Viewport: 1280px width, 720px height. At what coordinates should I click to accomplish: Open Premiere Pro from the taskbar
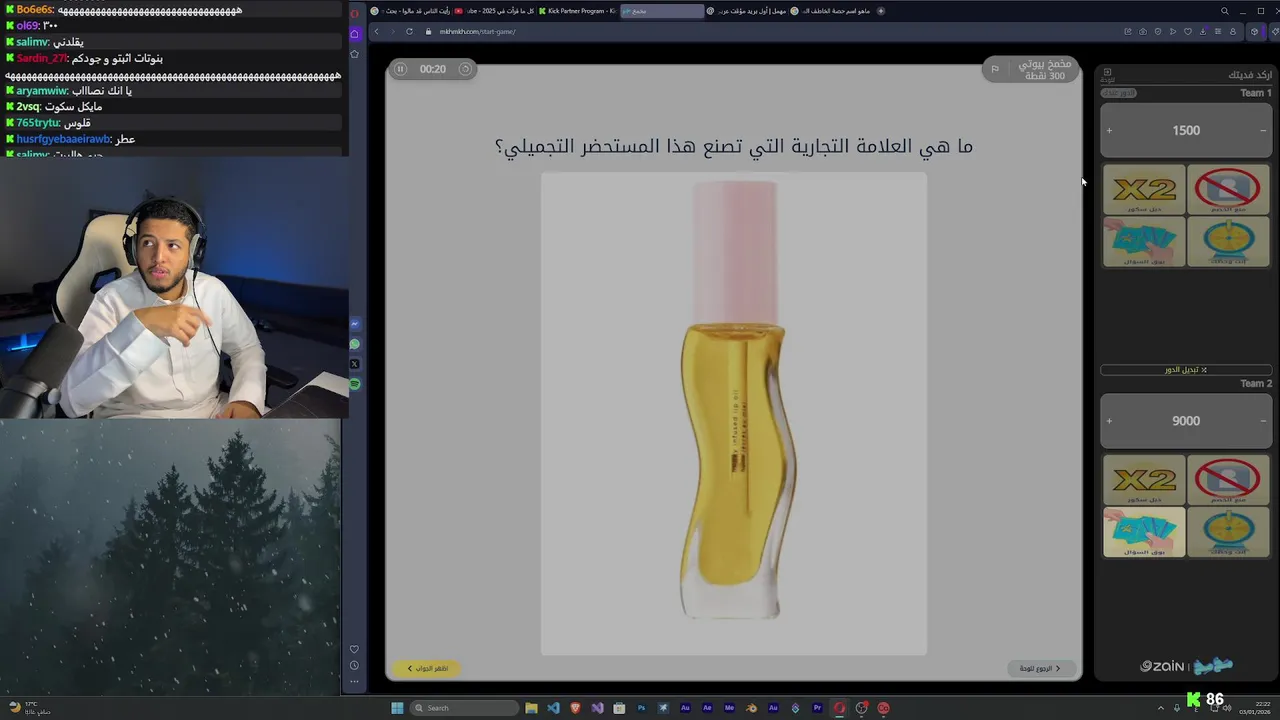pyautogui.click(x=817, y=708)
